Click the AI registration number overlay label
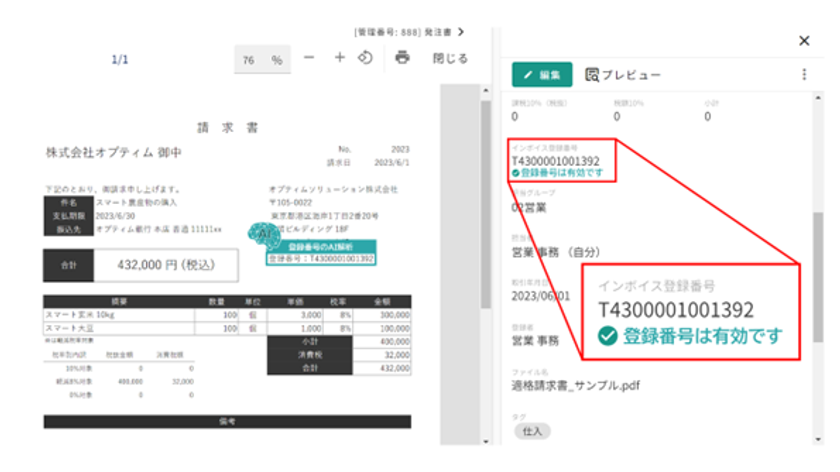The height and width of the screenshot is (472, 840). click(x=321, y=253)
